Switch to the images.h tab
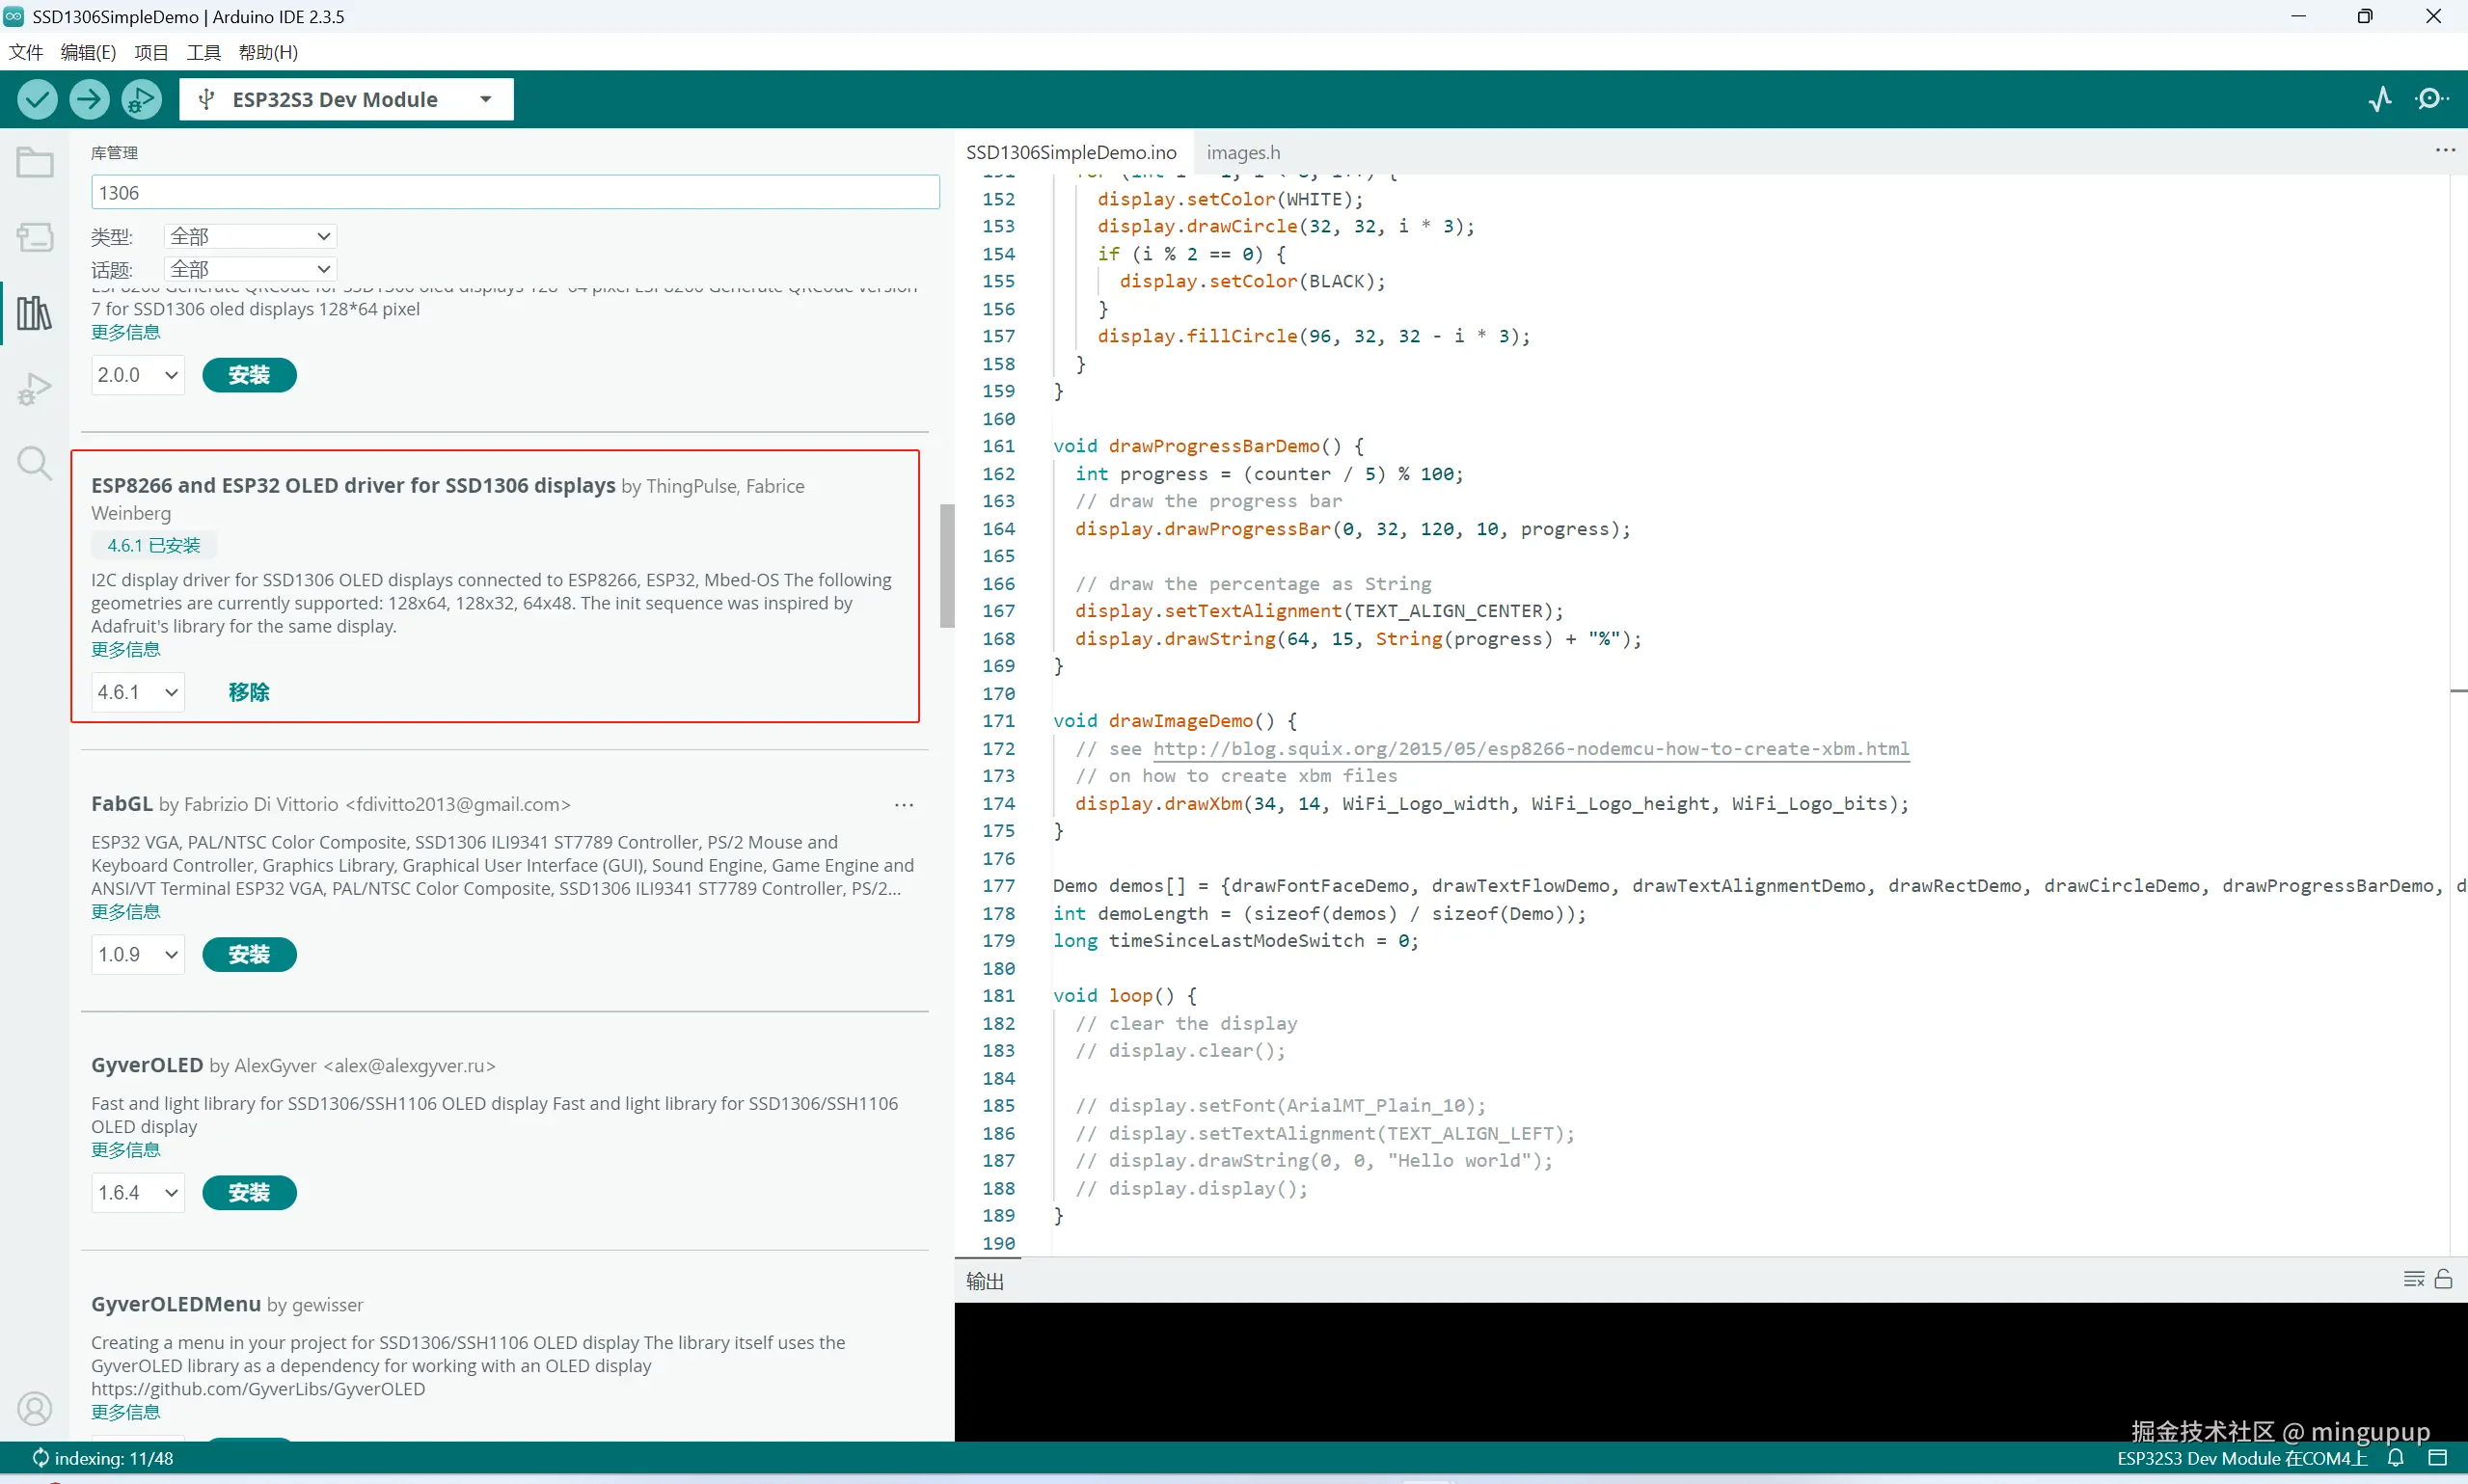This screenshot has width=2468, height=1484. [1242, 152]
